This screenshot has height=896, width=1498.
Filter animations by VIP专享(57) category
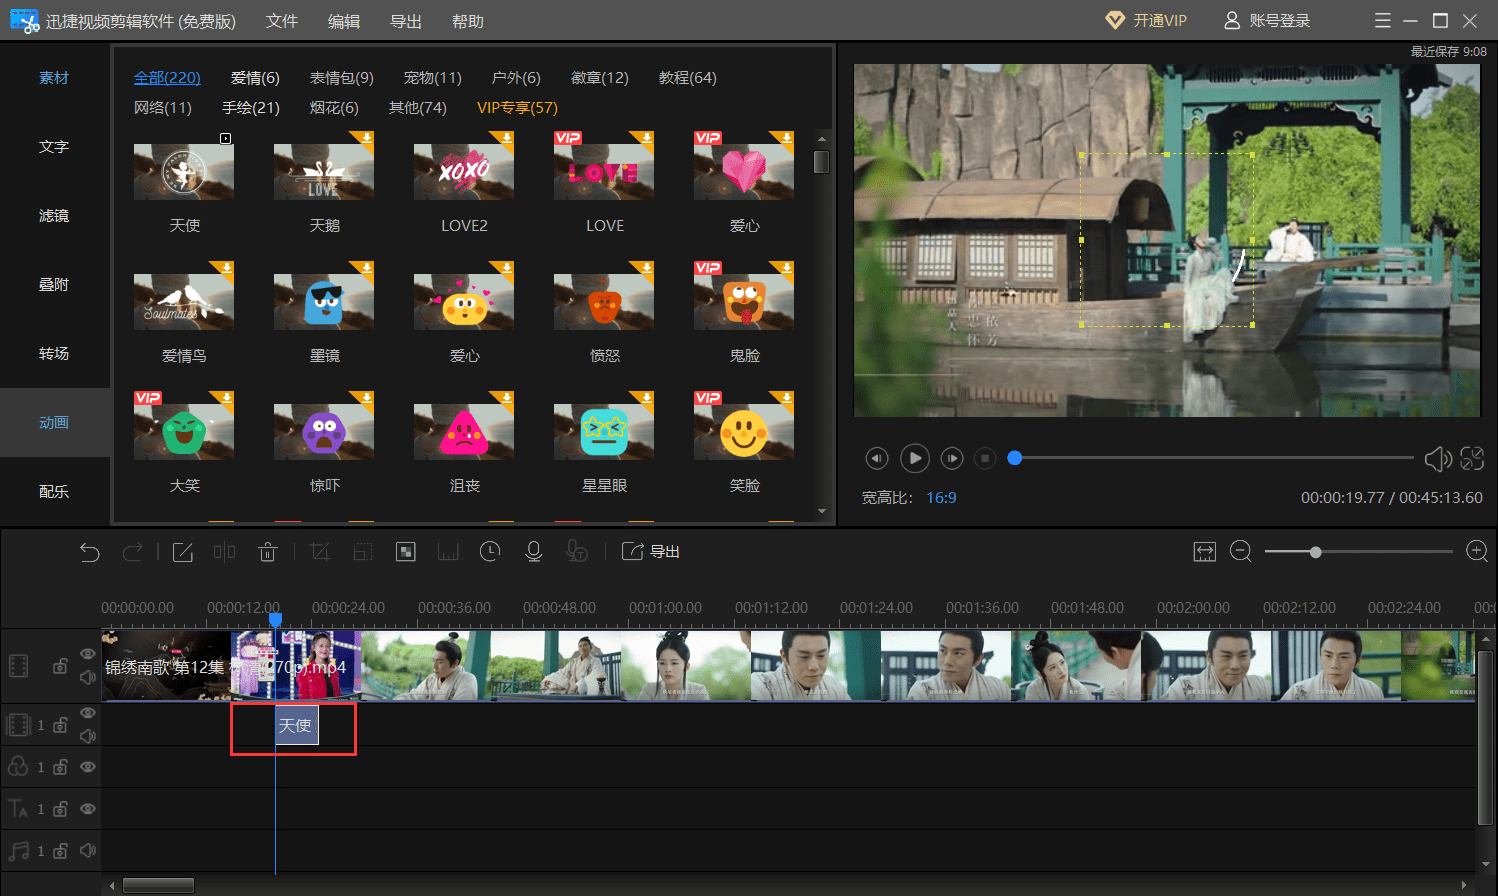(x=517, y=108)
